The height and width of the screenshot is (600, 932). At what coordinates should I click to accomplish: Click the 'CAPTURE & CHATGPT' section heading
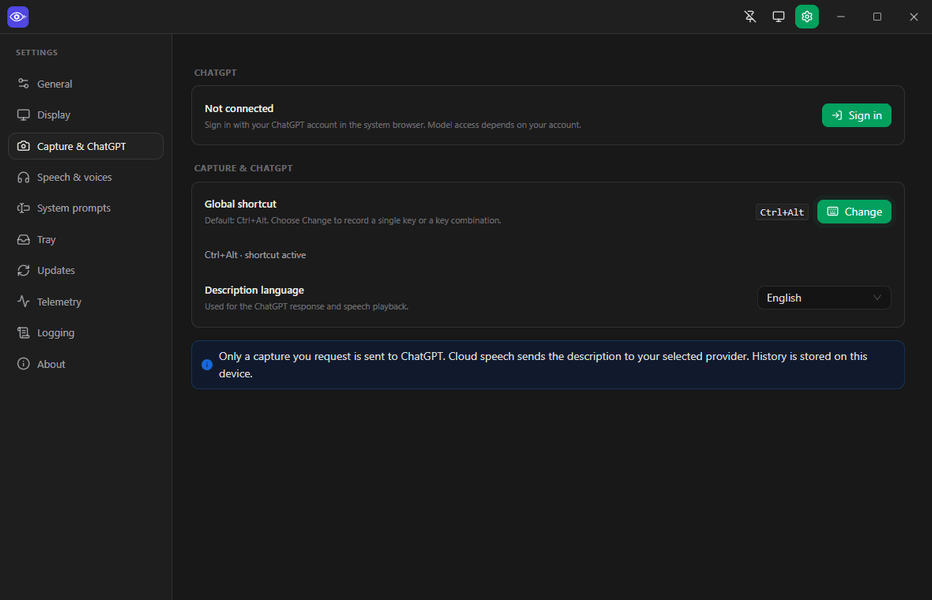(x=243, y=168)
